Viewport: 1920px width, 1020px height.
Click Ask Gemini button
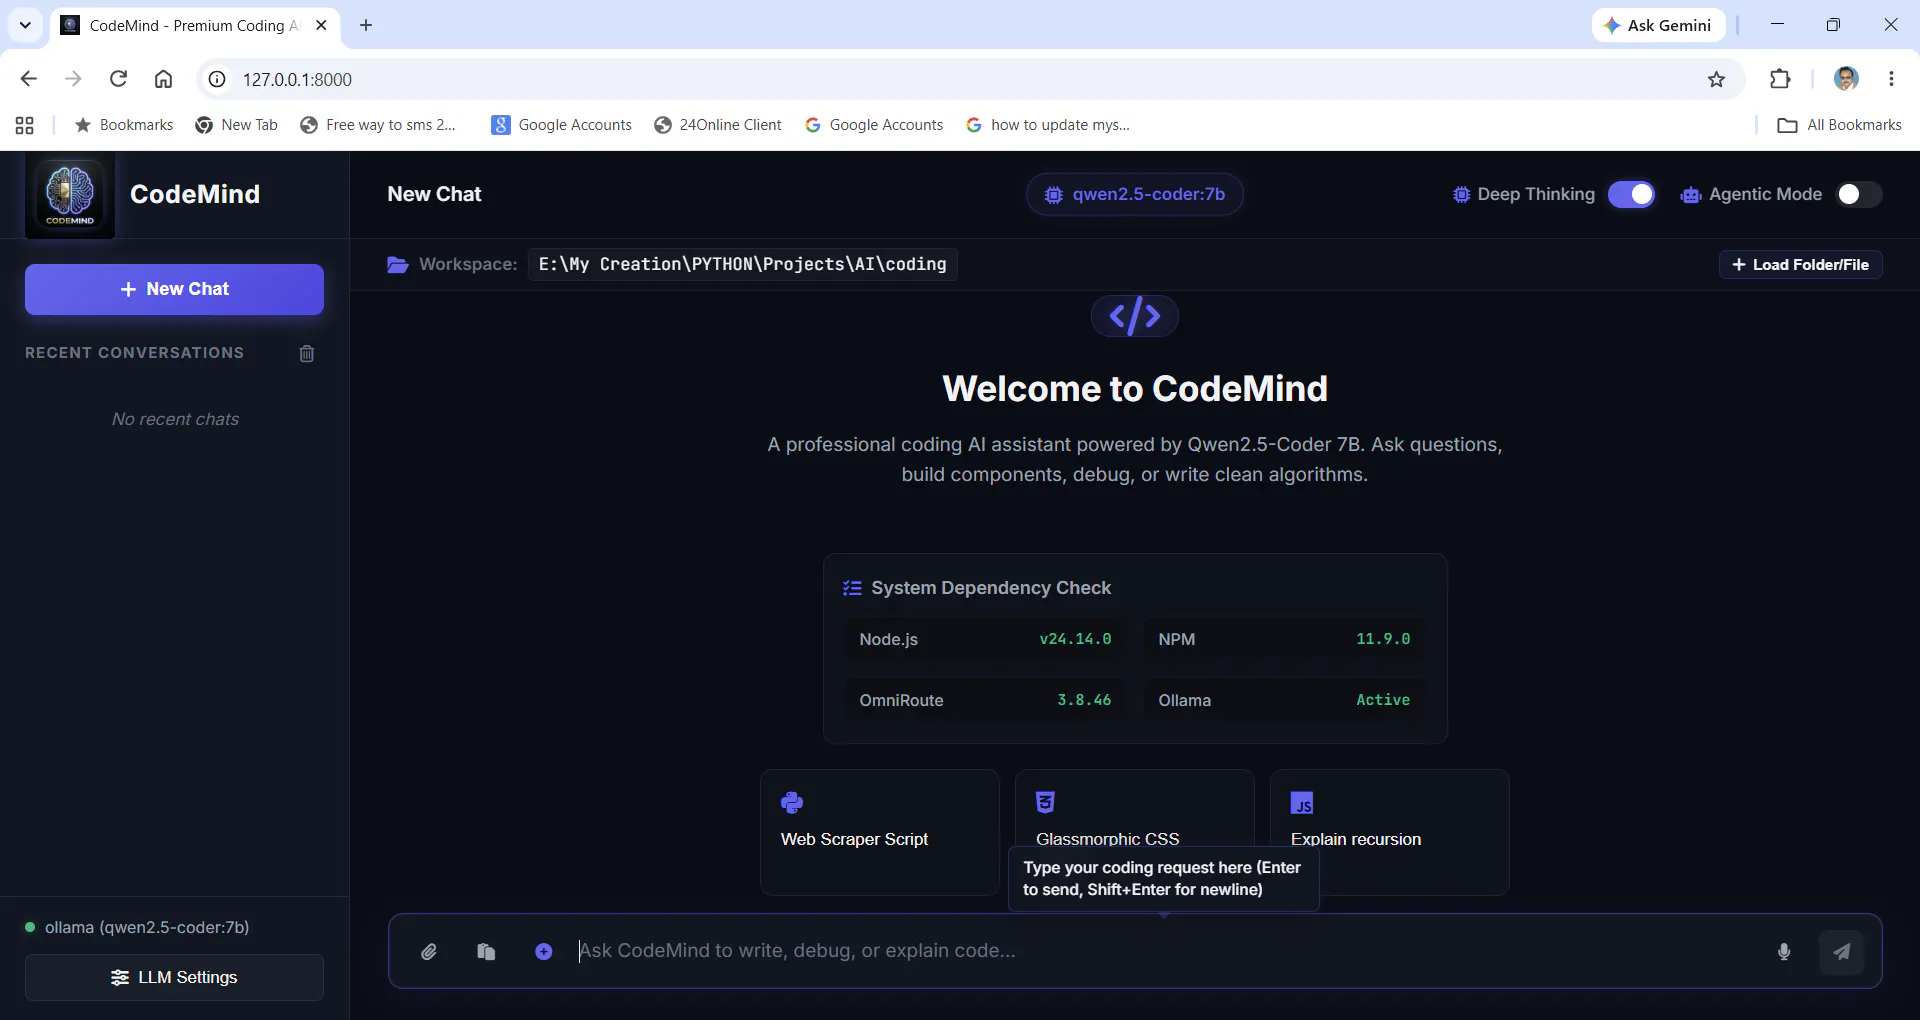click(x=1658, y=25)
